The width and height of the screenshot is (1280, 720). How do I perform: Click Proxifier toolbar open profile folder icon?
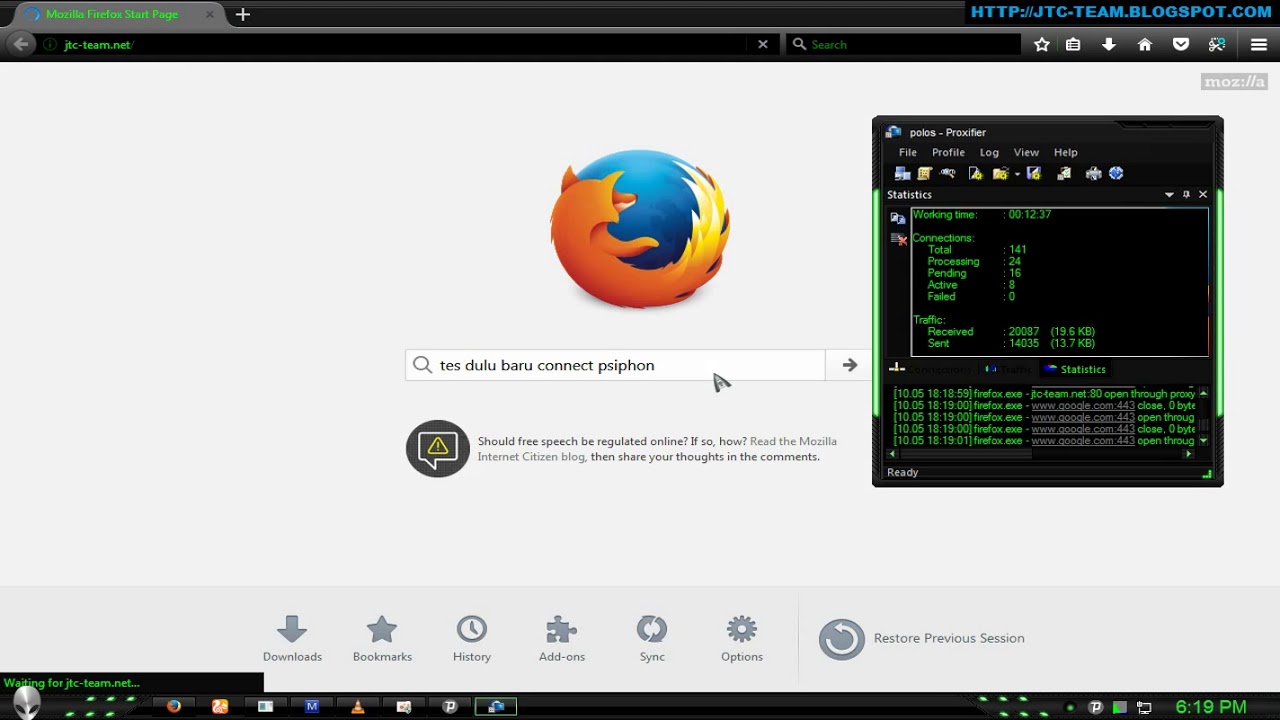tap(999, 173)
